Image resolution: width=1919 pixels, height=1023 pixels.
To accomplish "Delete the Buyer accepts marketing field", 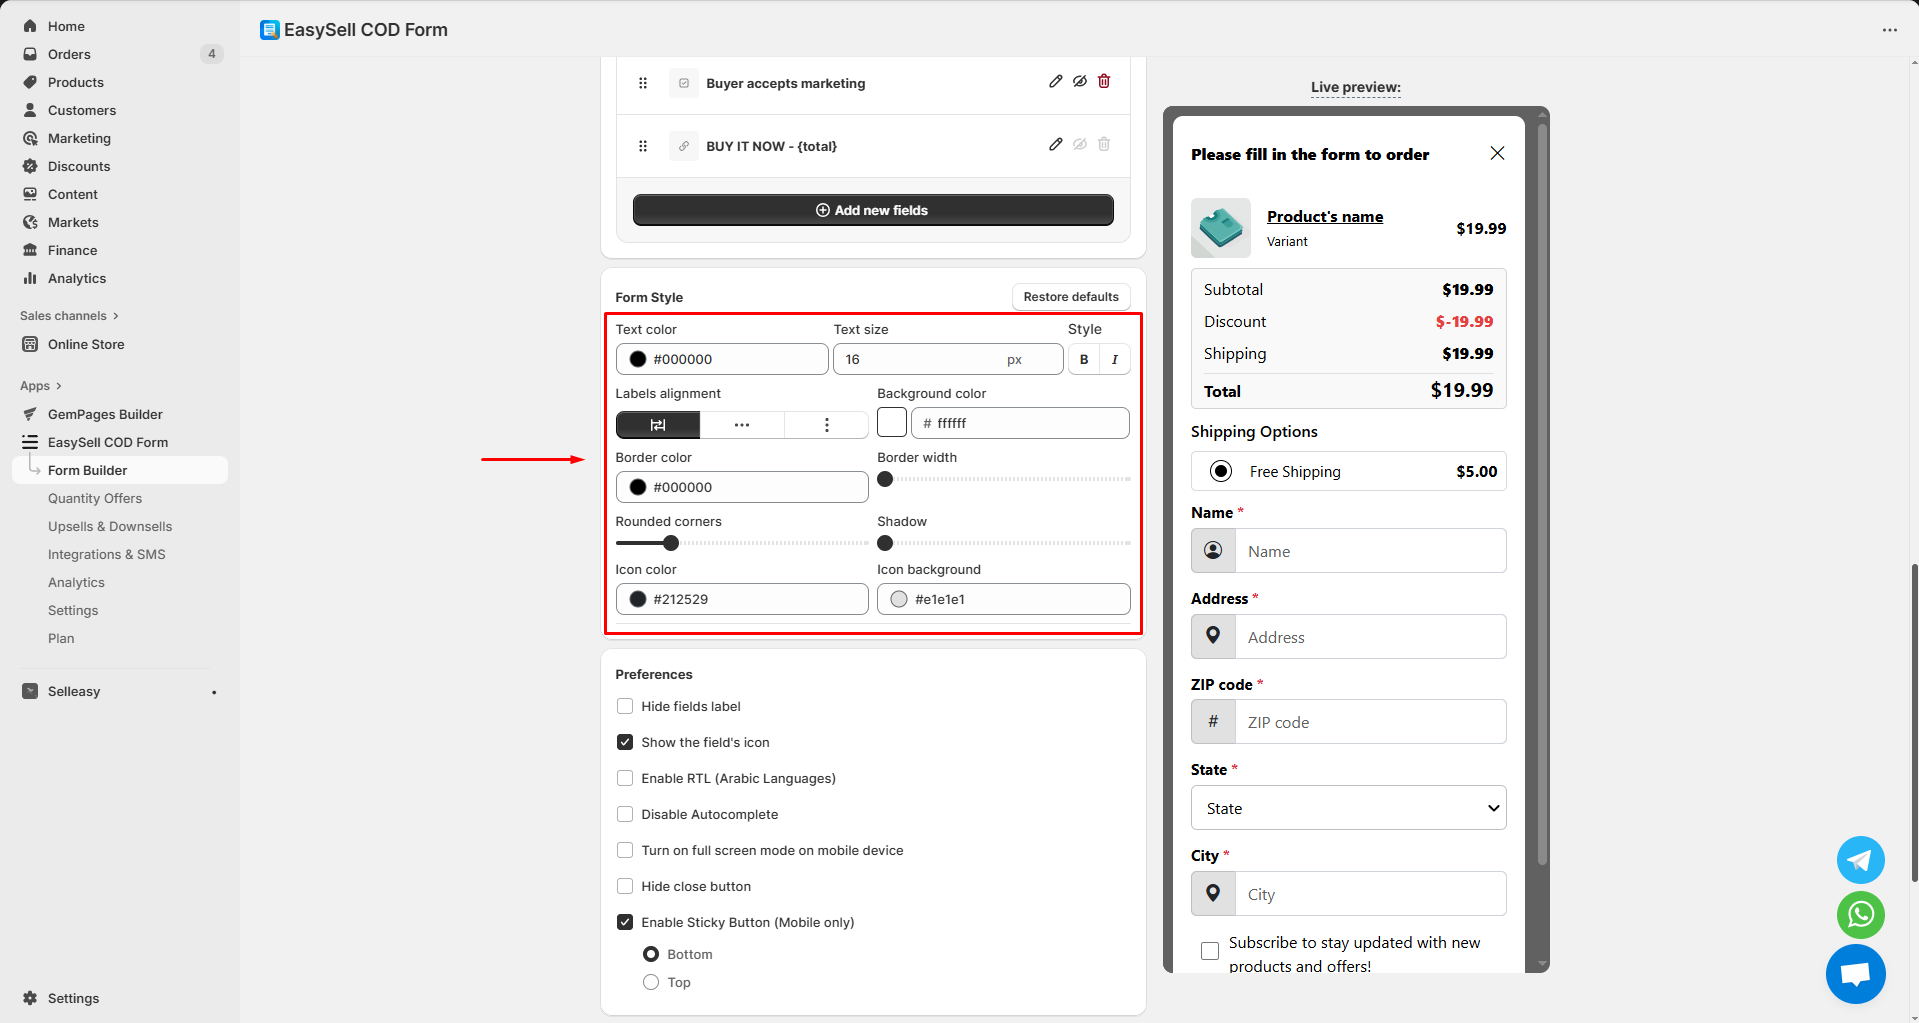I will [1104, 82].
